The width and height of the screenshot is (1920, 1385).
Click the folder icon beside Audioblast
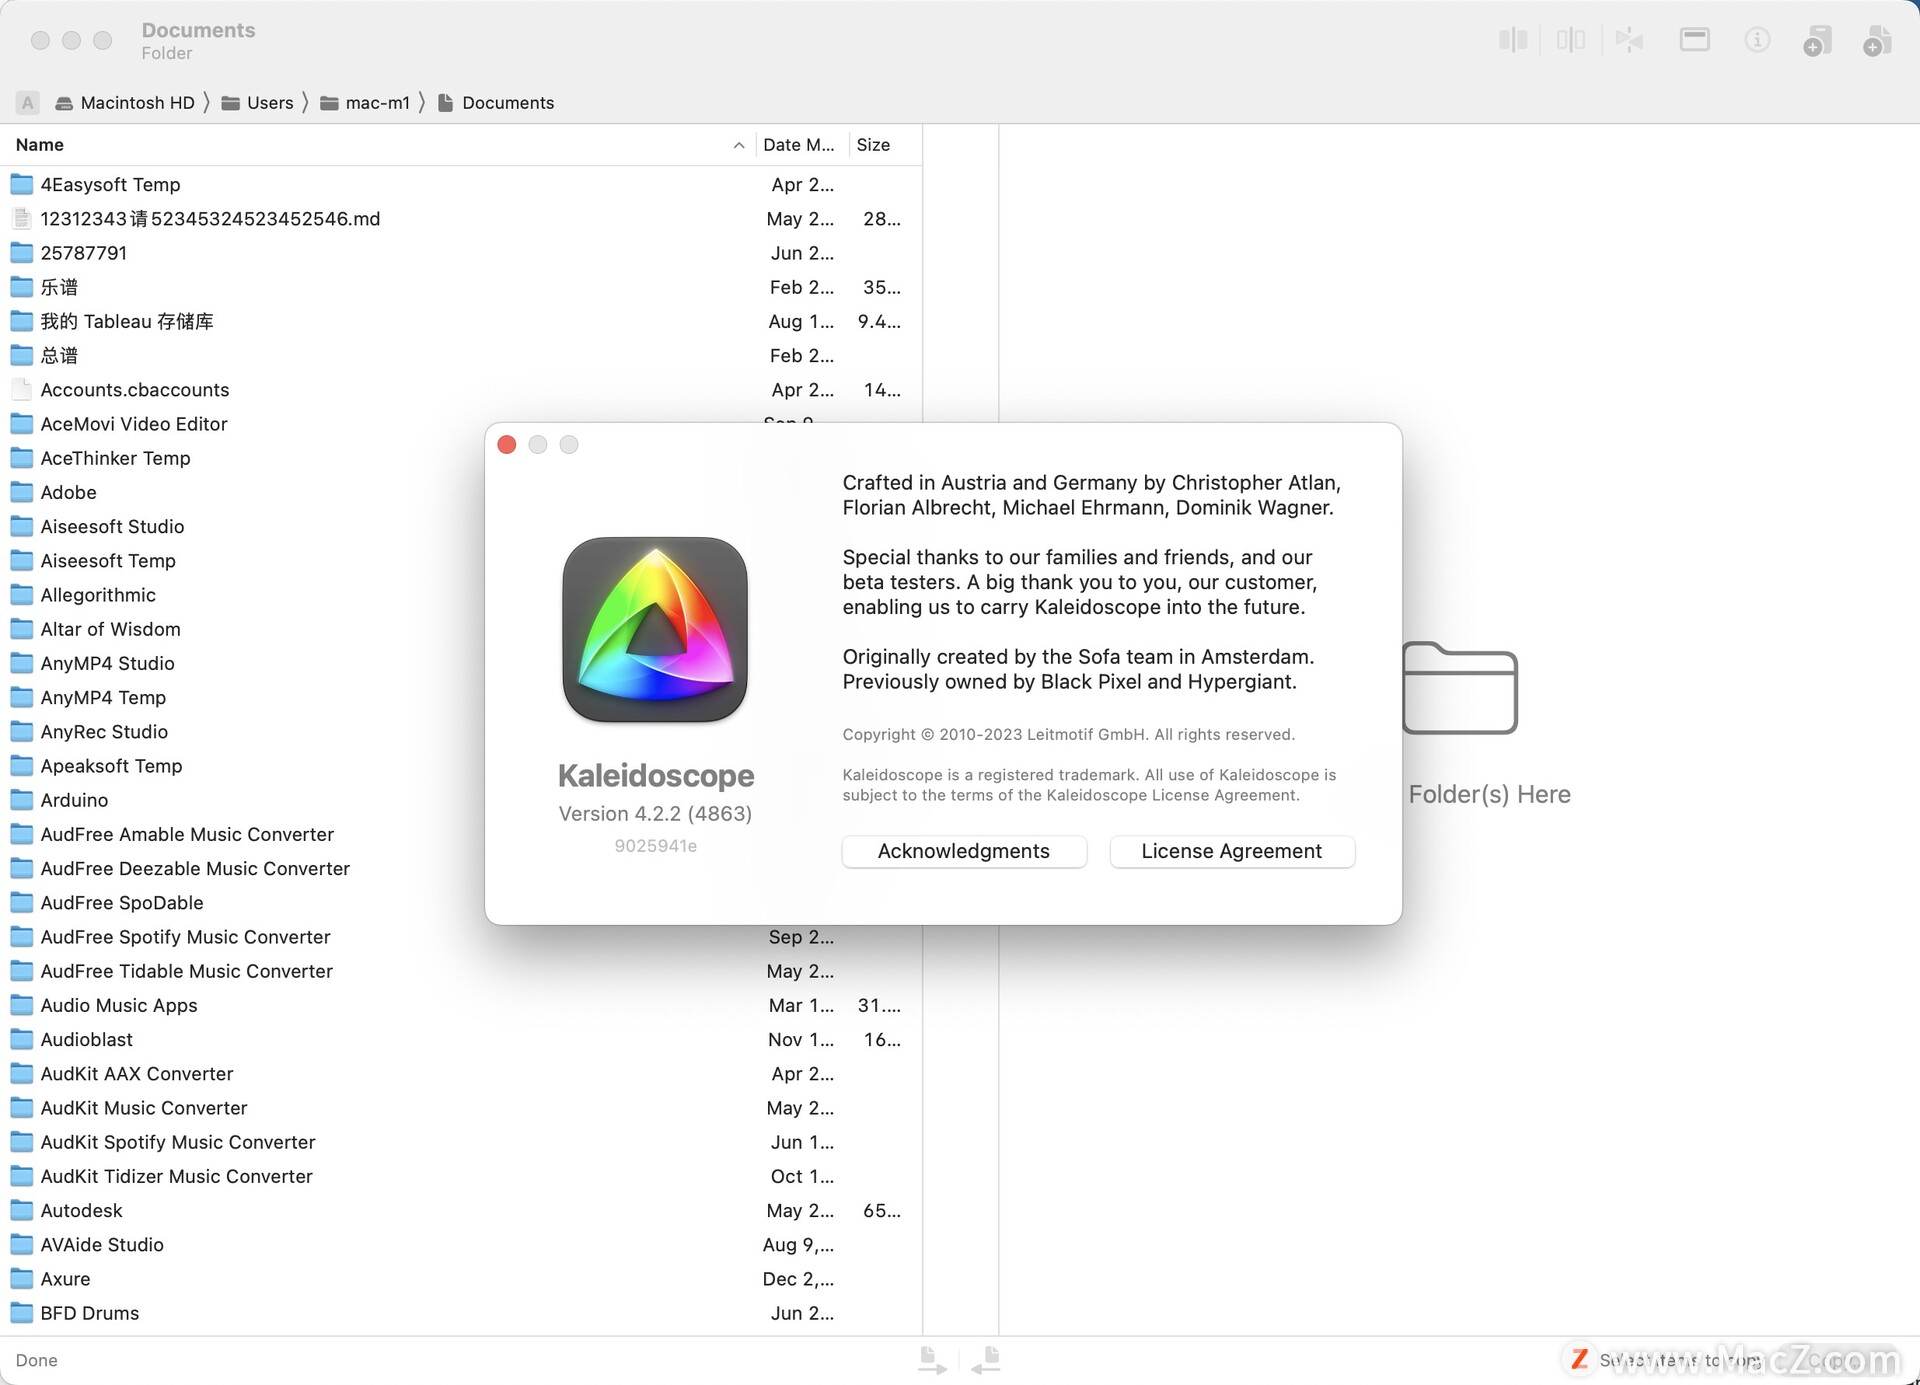22,1039
